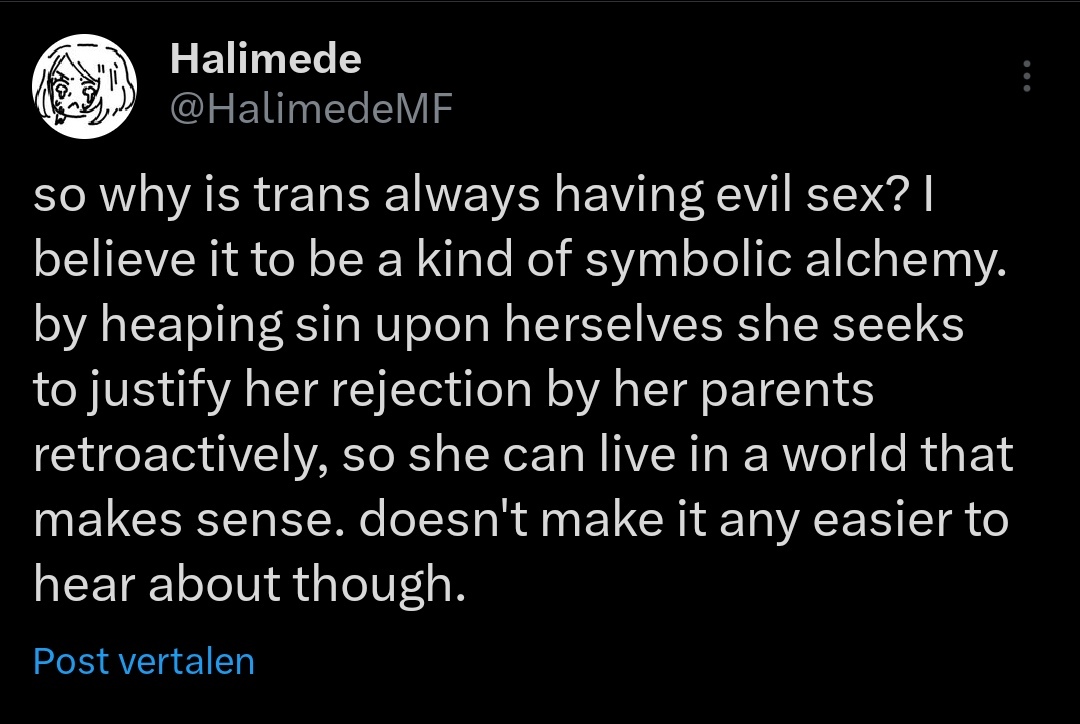
Task: Click the line starting 'makes sense. doesn't make'
Action: [521, 520]
